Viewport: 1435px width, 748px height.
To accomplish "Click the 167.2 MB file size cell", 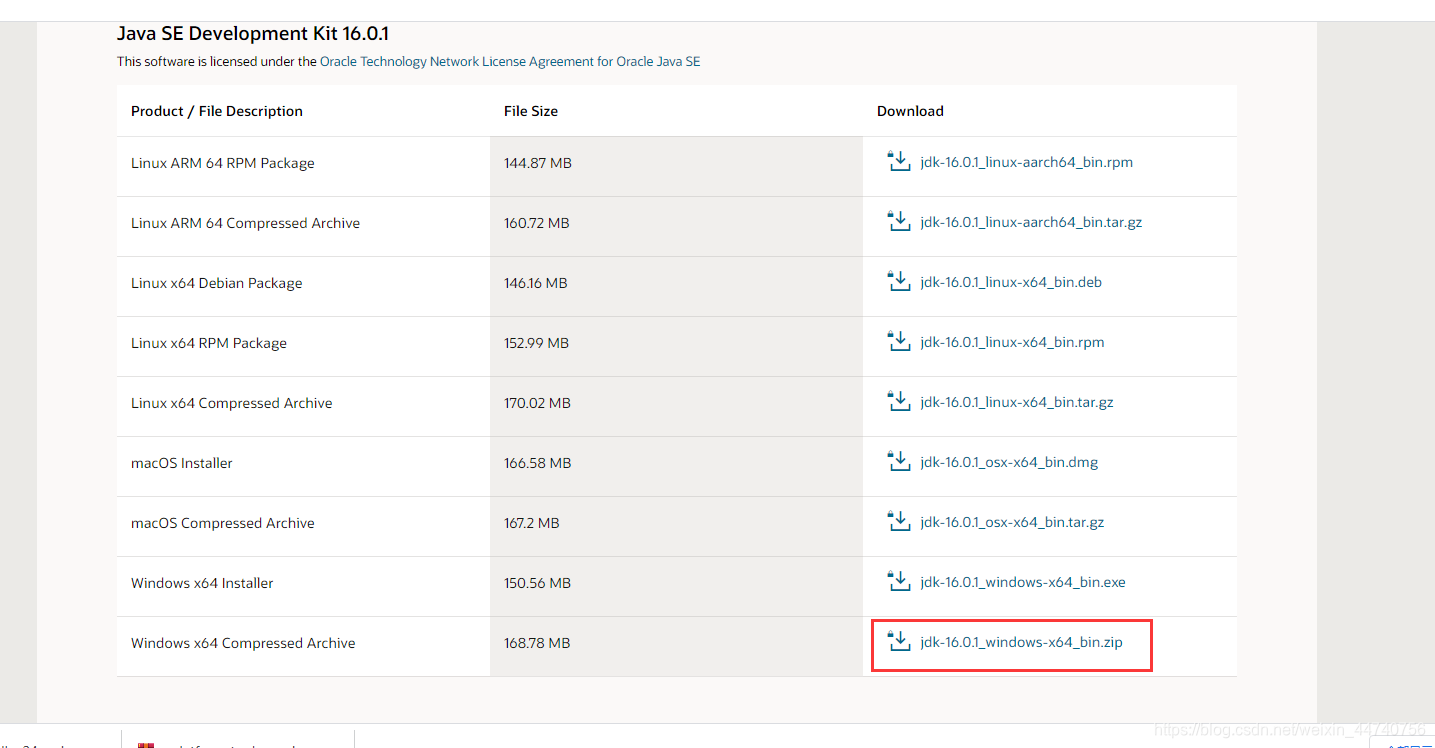I will 676,526.
